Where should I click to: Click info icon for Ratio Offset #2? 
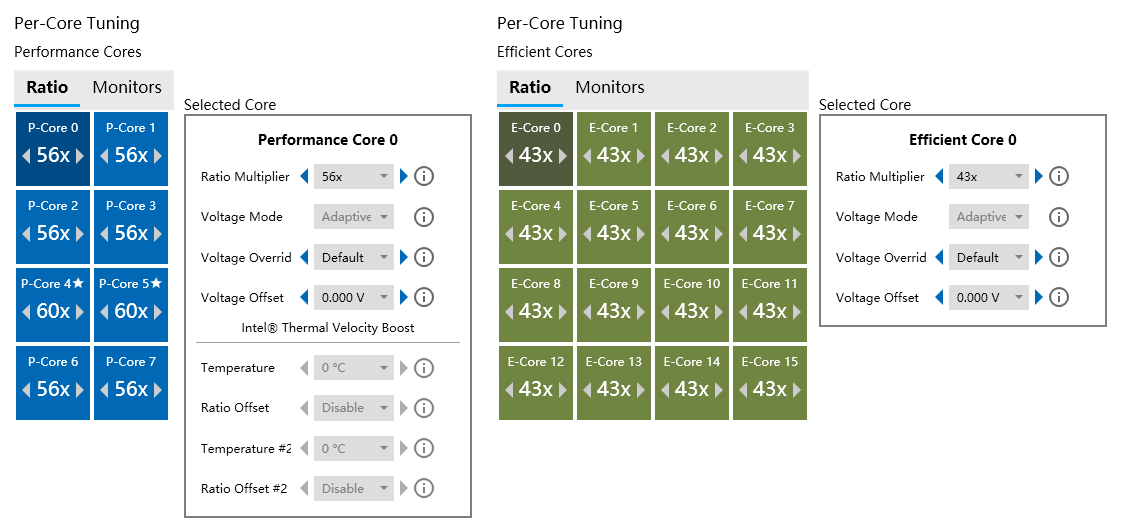[x=423, y=489]
